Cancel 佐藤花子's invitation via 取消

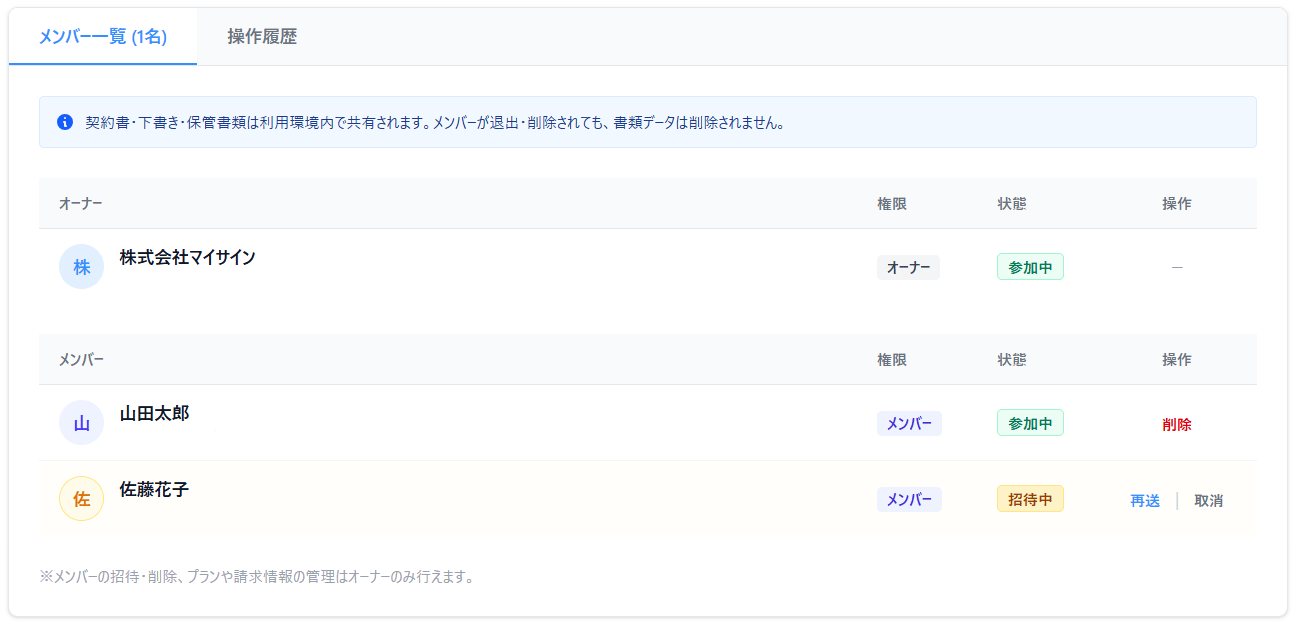click(x=1209, y=500)
